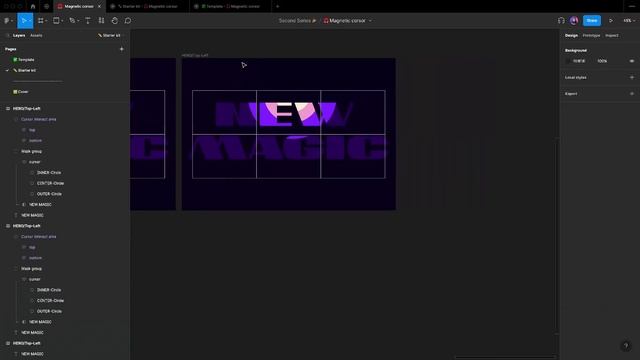Start audio conversation via headphones icon
640x360 pixels.
click(561, 20)
